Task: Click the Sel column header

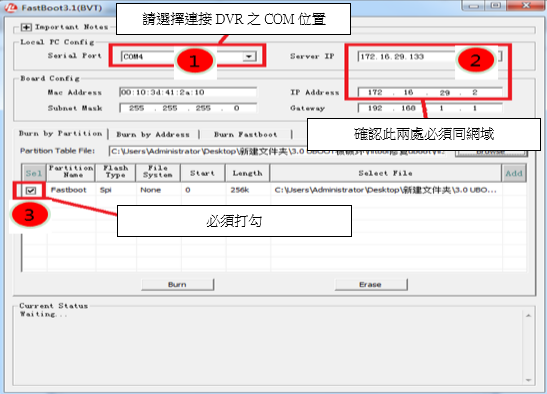Action: pos(34,173)
